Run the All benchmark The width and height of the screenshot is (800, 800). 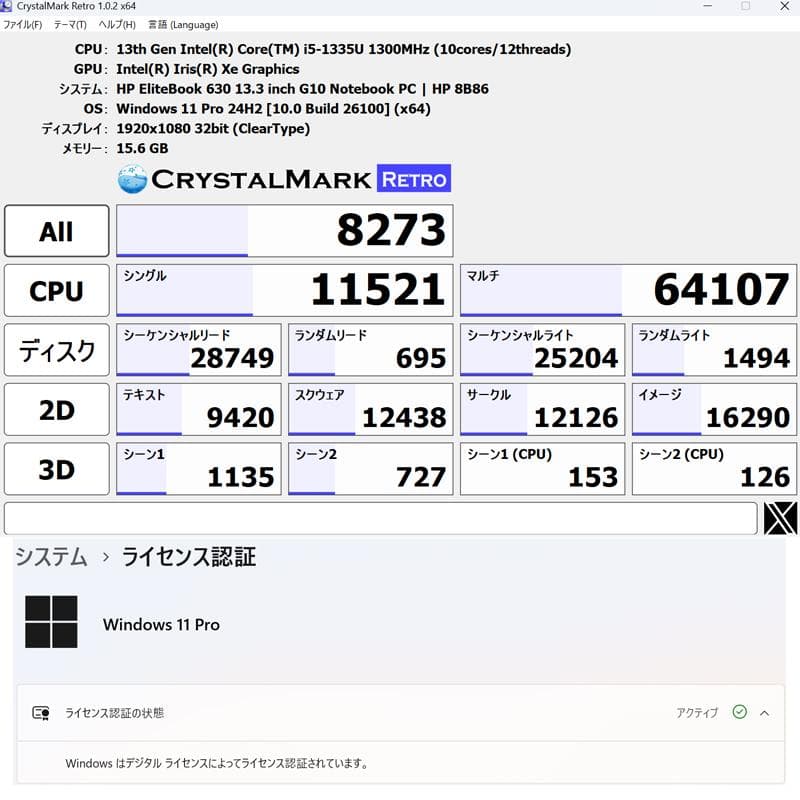pos(56,231)
